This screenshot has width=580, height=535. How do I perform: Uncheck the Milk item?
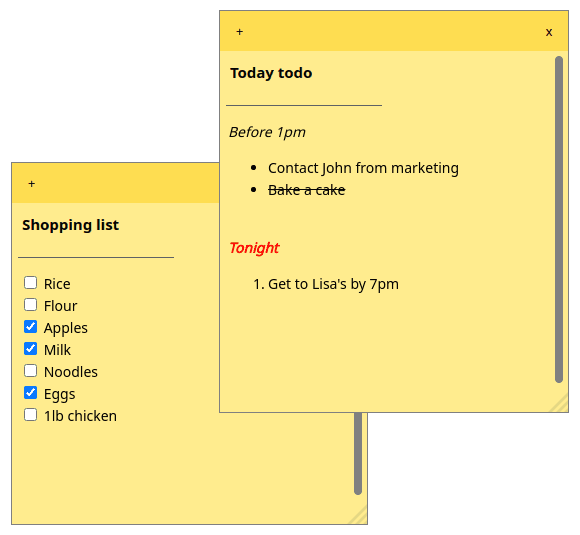pyautogui.click(x=30, y=349)
